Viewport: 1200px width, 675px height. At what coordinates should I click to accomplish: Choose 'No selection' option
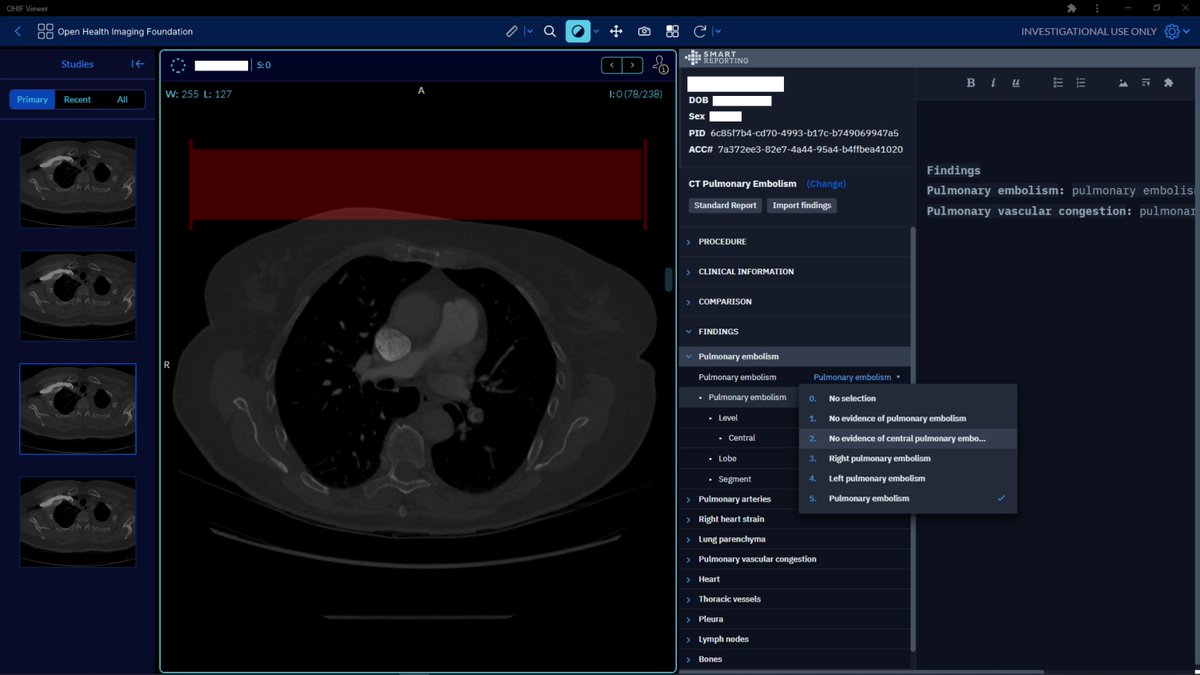[x=908, y=398]
